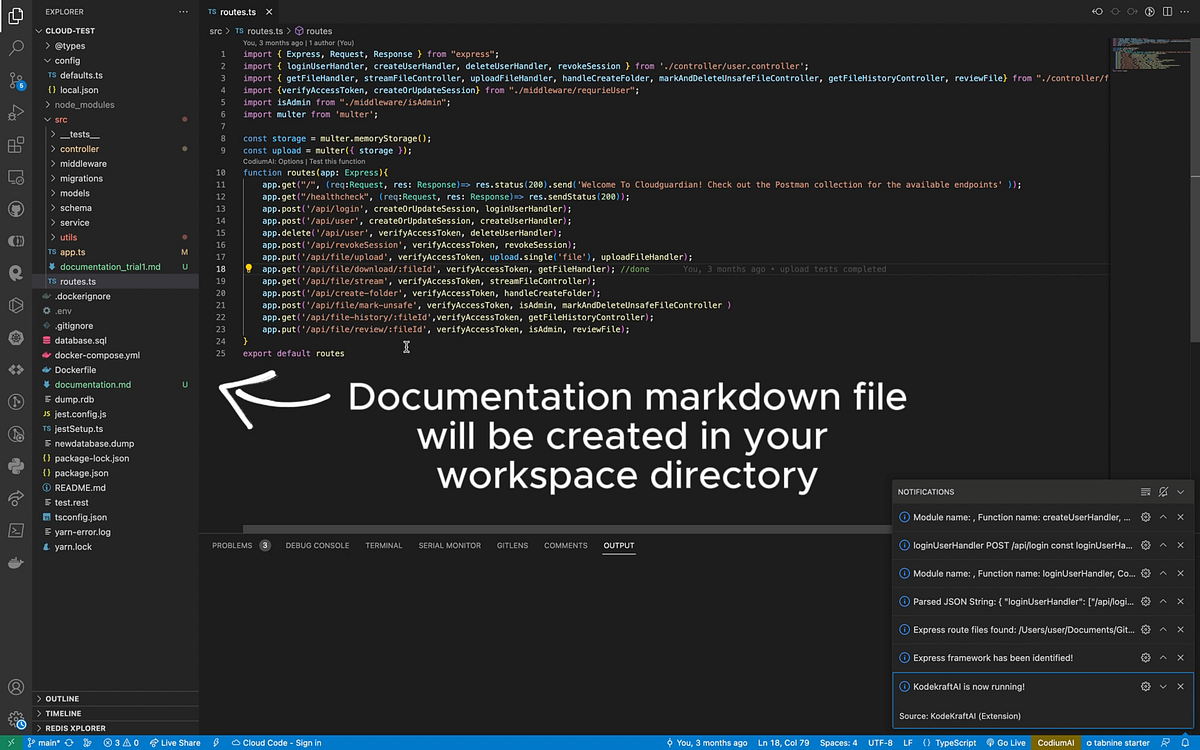This screenshot has width=1200, height=750.
Task: Toggle Do Not Disturb mode for notifications
Action: tap(1162, 491)
